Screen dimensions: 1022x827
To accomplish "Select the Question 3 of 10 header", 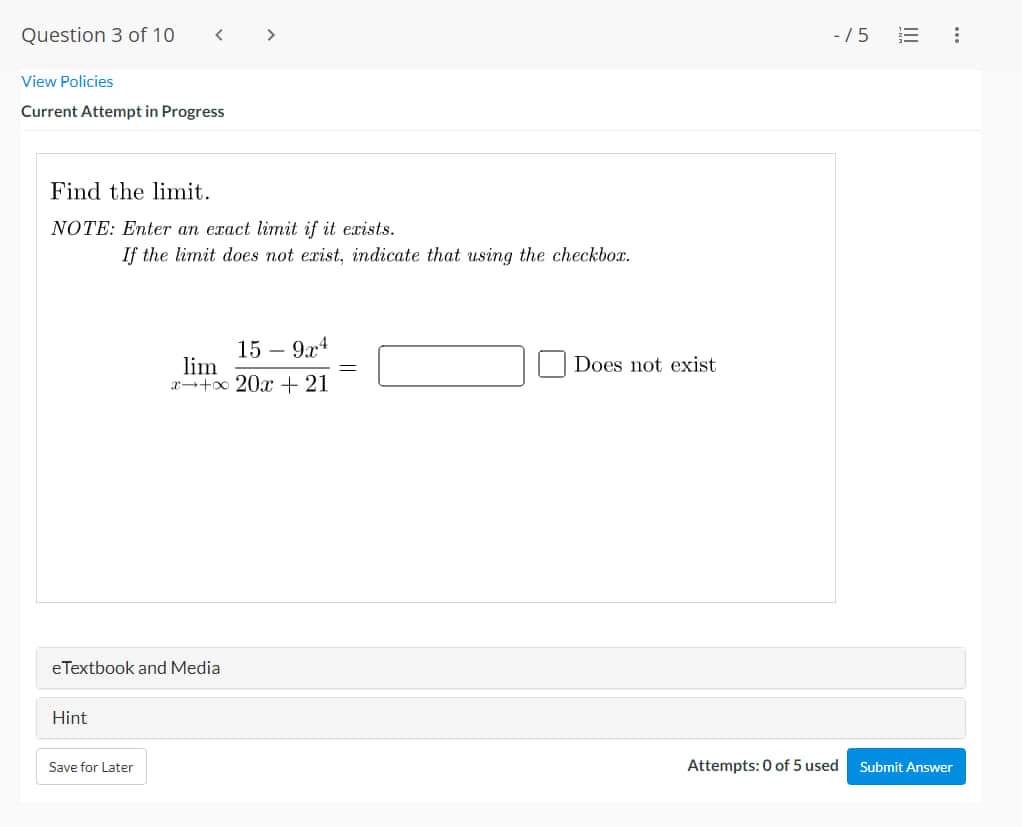I will (97, 35).
